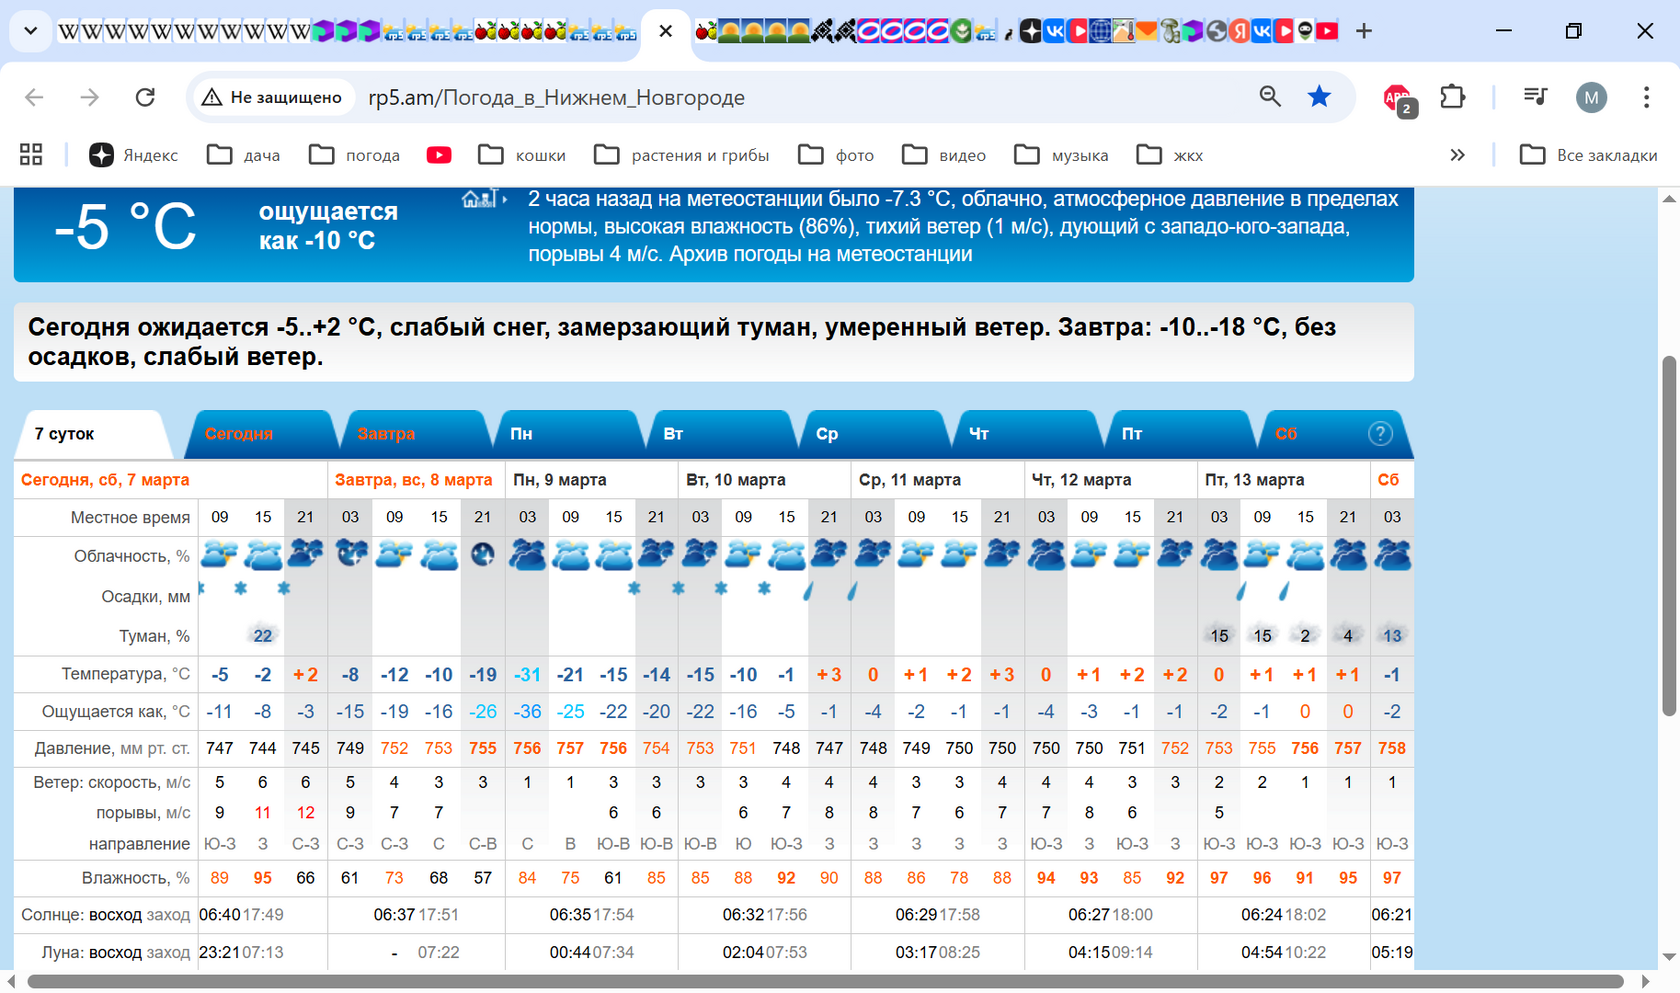Select the 'Сегодня' forecast tab
The width and height of the screenshot is (1680, 993).
(x=238, y=434)
